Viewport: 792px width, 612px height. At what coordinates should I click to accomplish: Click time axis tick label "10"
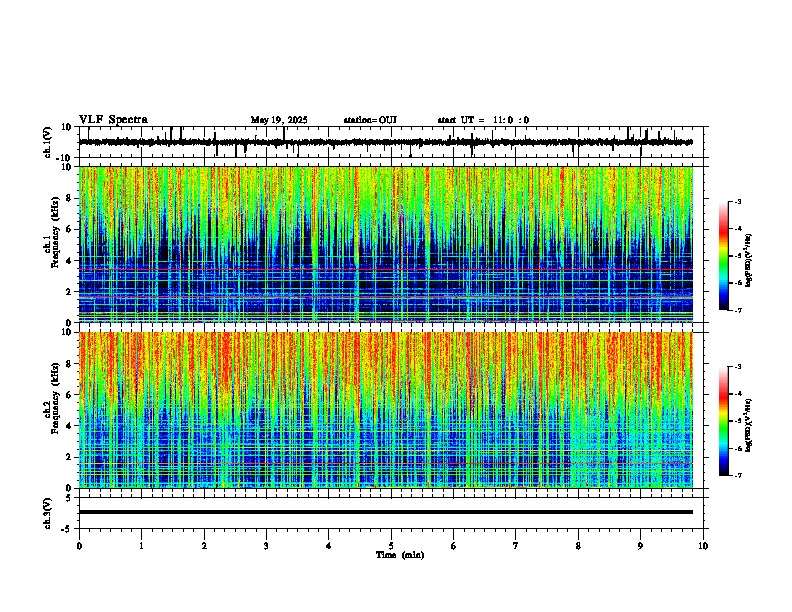click(x=703, y=546)
